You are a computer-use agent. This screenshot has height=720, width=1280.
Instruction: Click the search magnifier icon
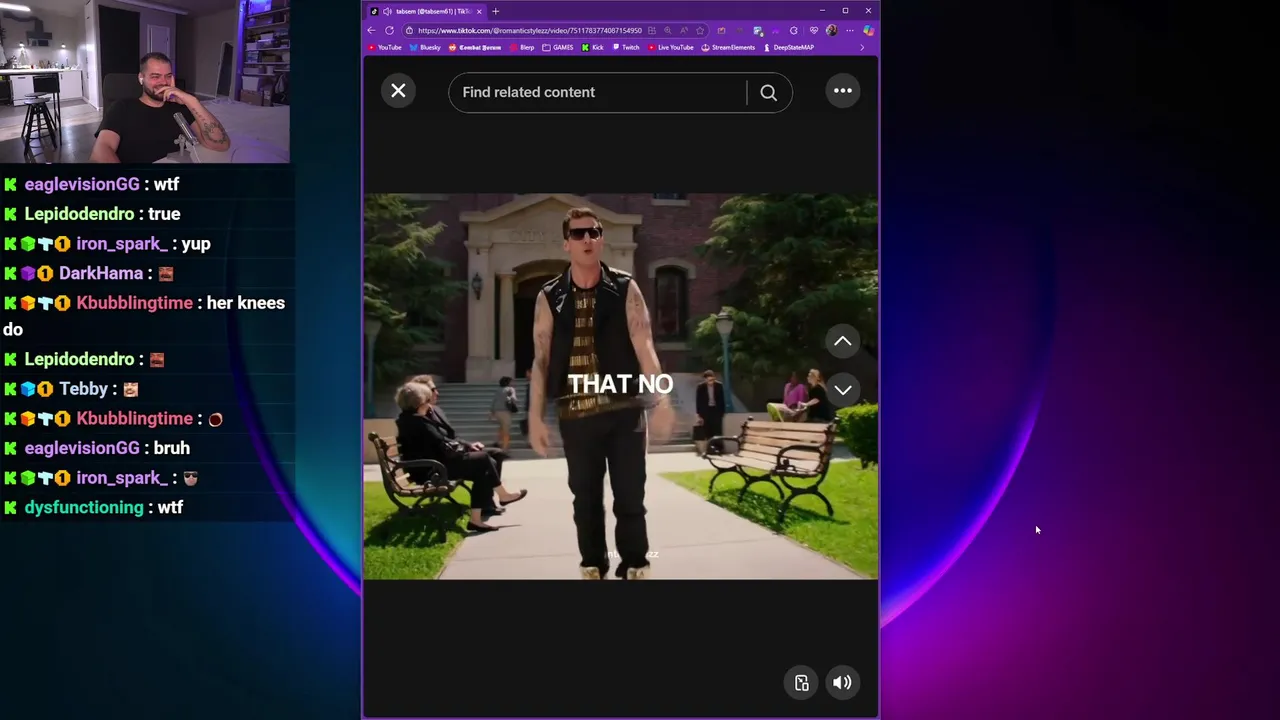pos(768,92)
